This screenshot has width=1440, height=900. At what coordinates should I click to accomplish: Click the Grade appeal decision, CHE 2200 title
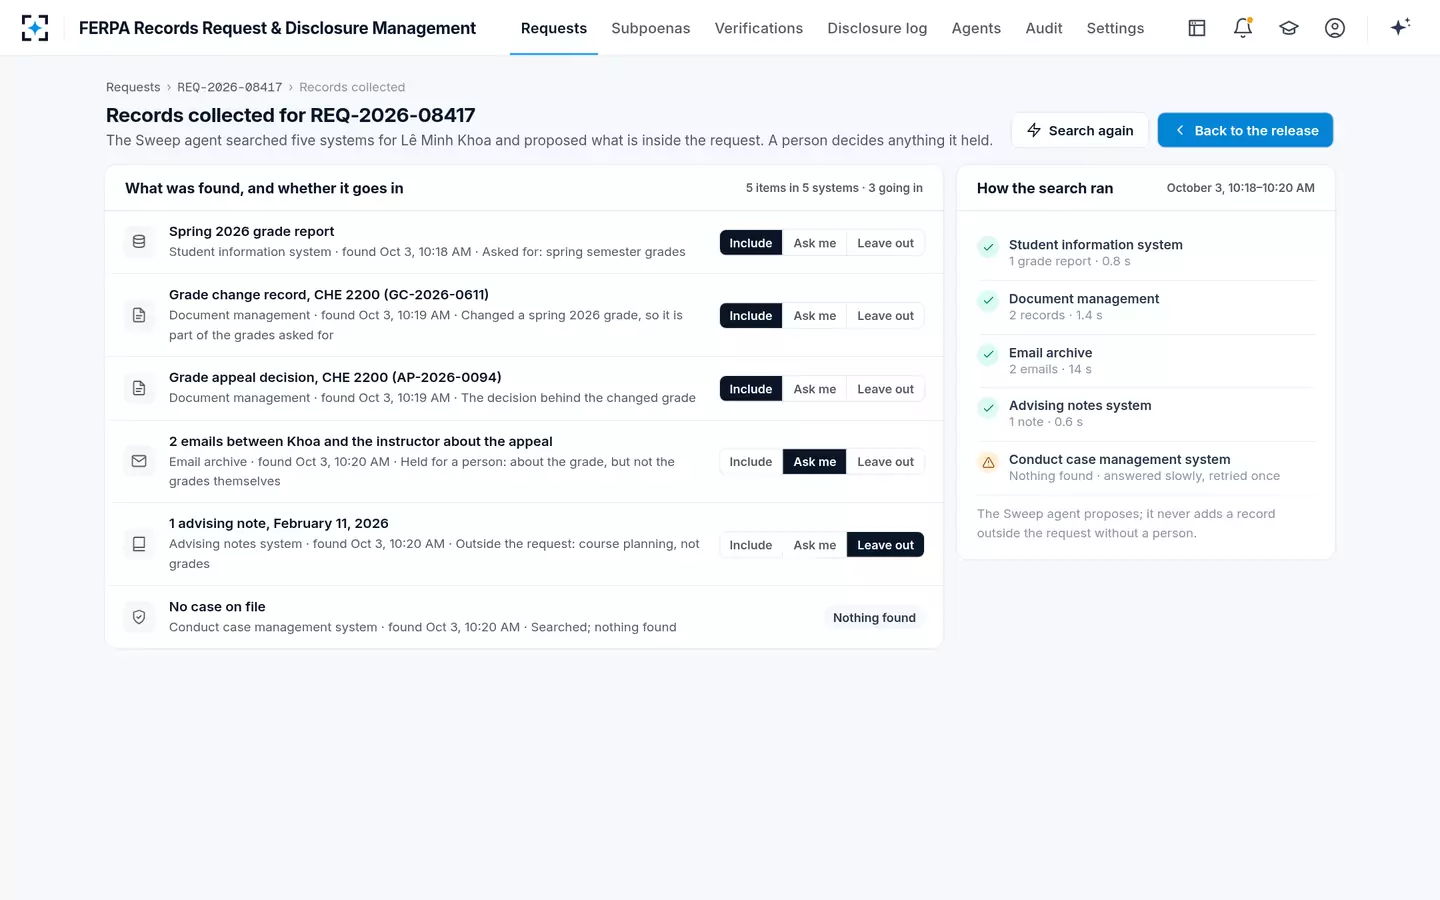pyautogui.click(x=335, y=377)
